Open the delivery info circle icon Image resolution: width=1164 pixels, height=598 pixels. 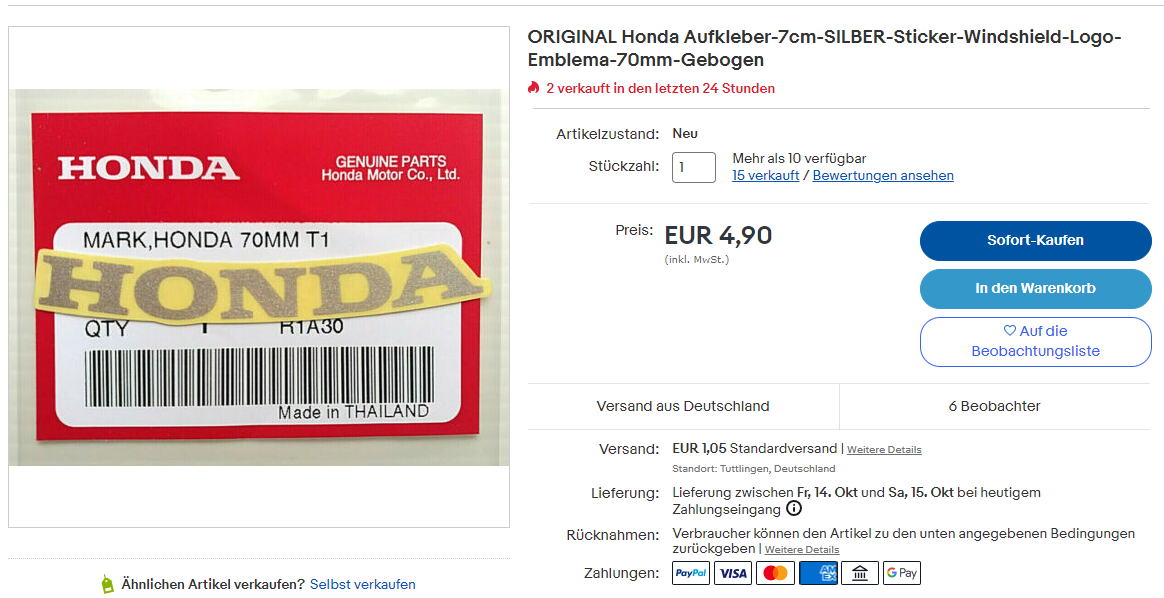(794, 509)
